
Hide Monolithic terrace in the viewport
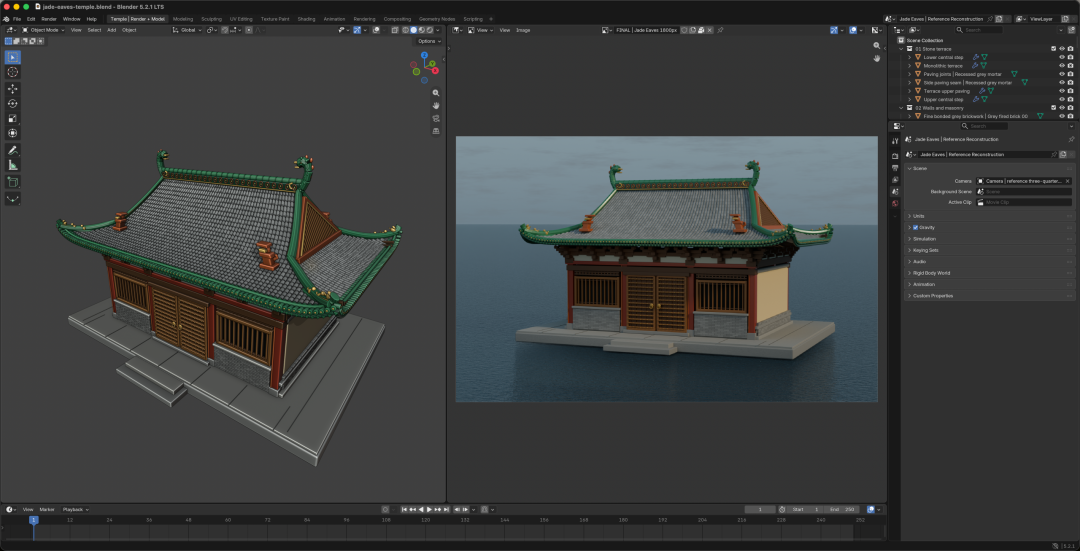pyautogui.click(x=1061, y=65)
